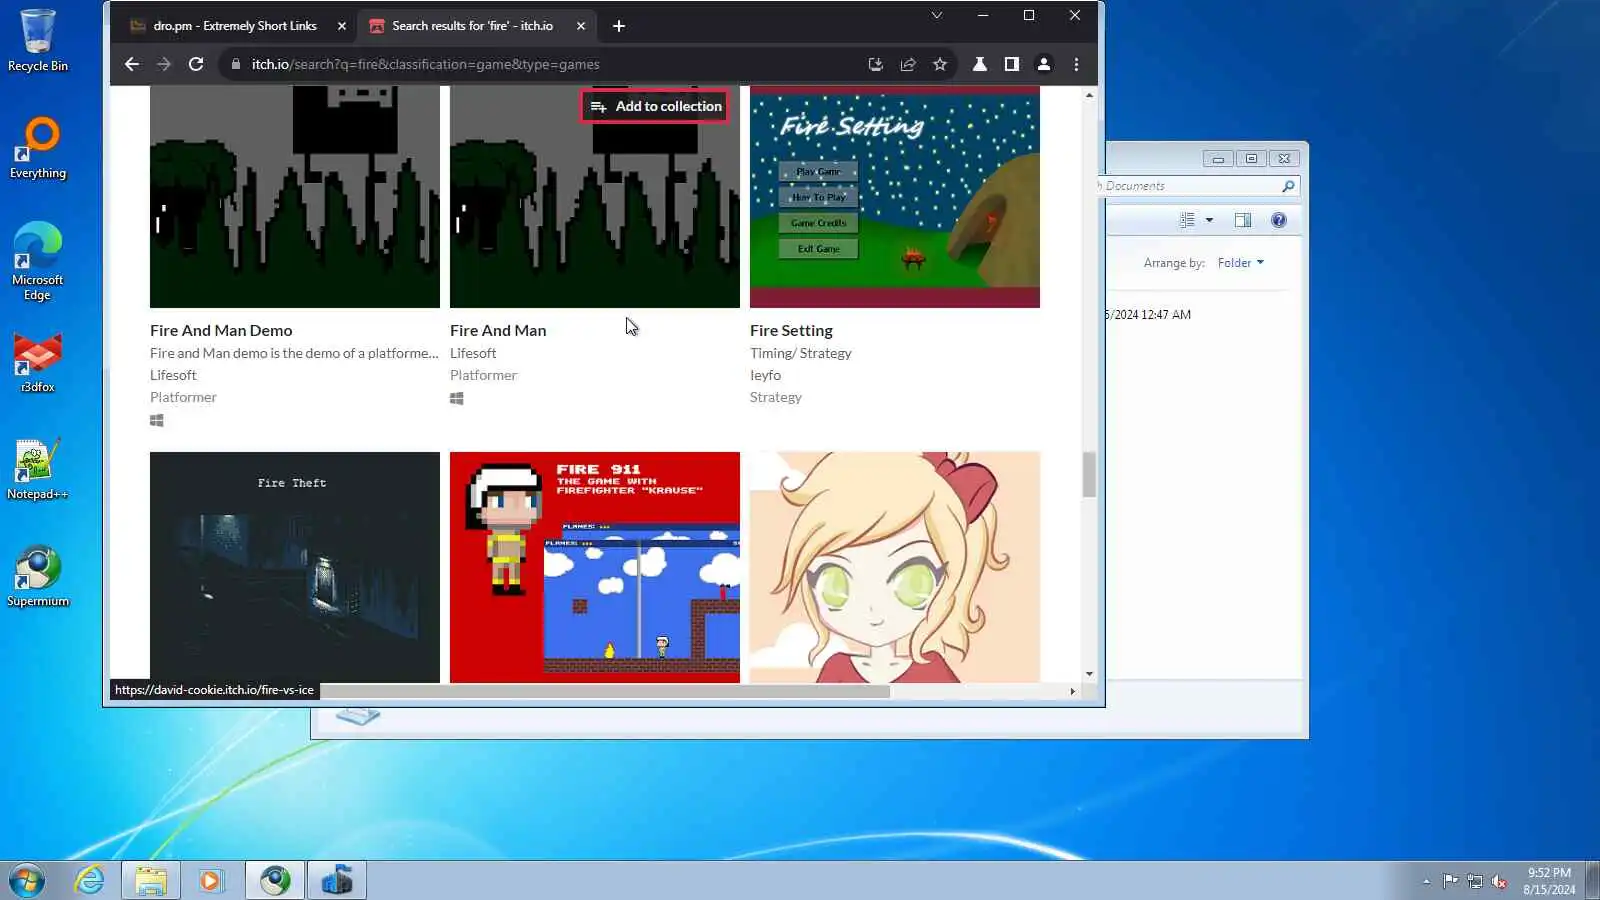The height and width of the screenshot is (900, 1600).
Task: Open the browser profile menu
Action: (1044, 64)
